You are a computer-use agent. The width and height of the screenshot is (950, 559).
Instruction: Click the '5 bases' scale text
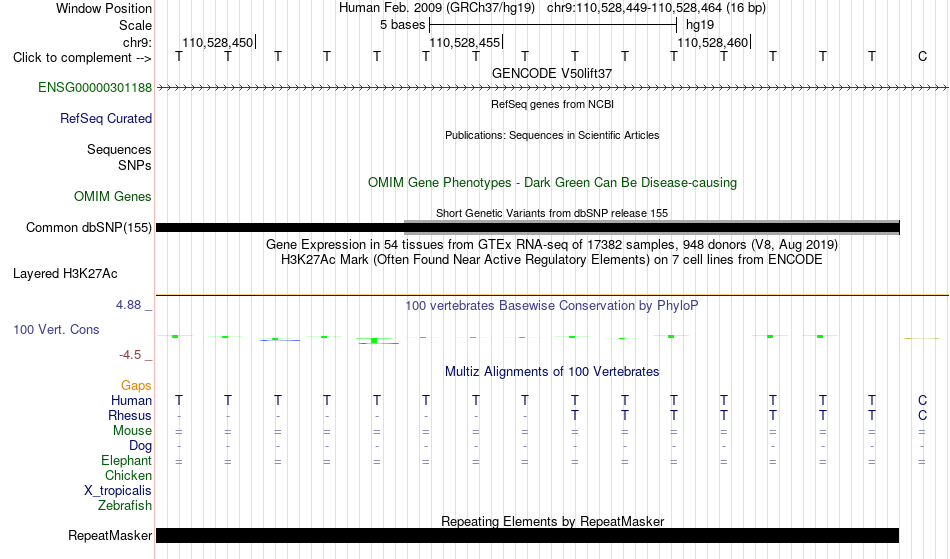(403, 25)
